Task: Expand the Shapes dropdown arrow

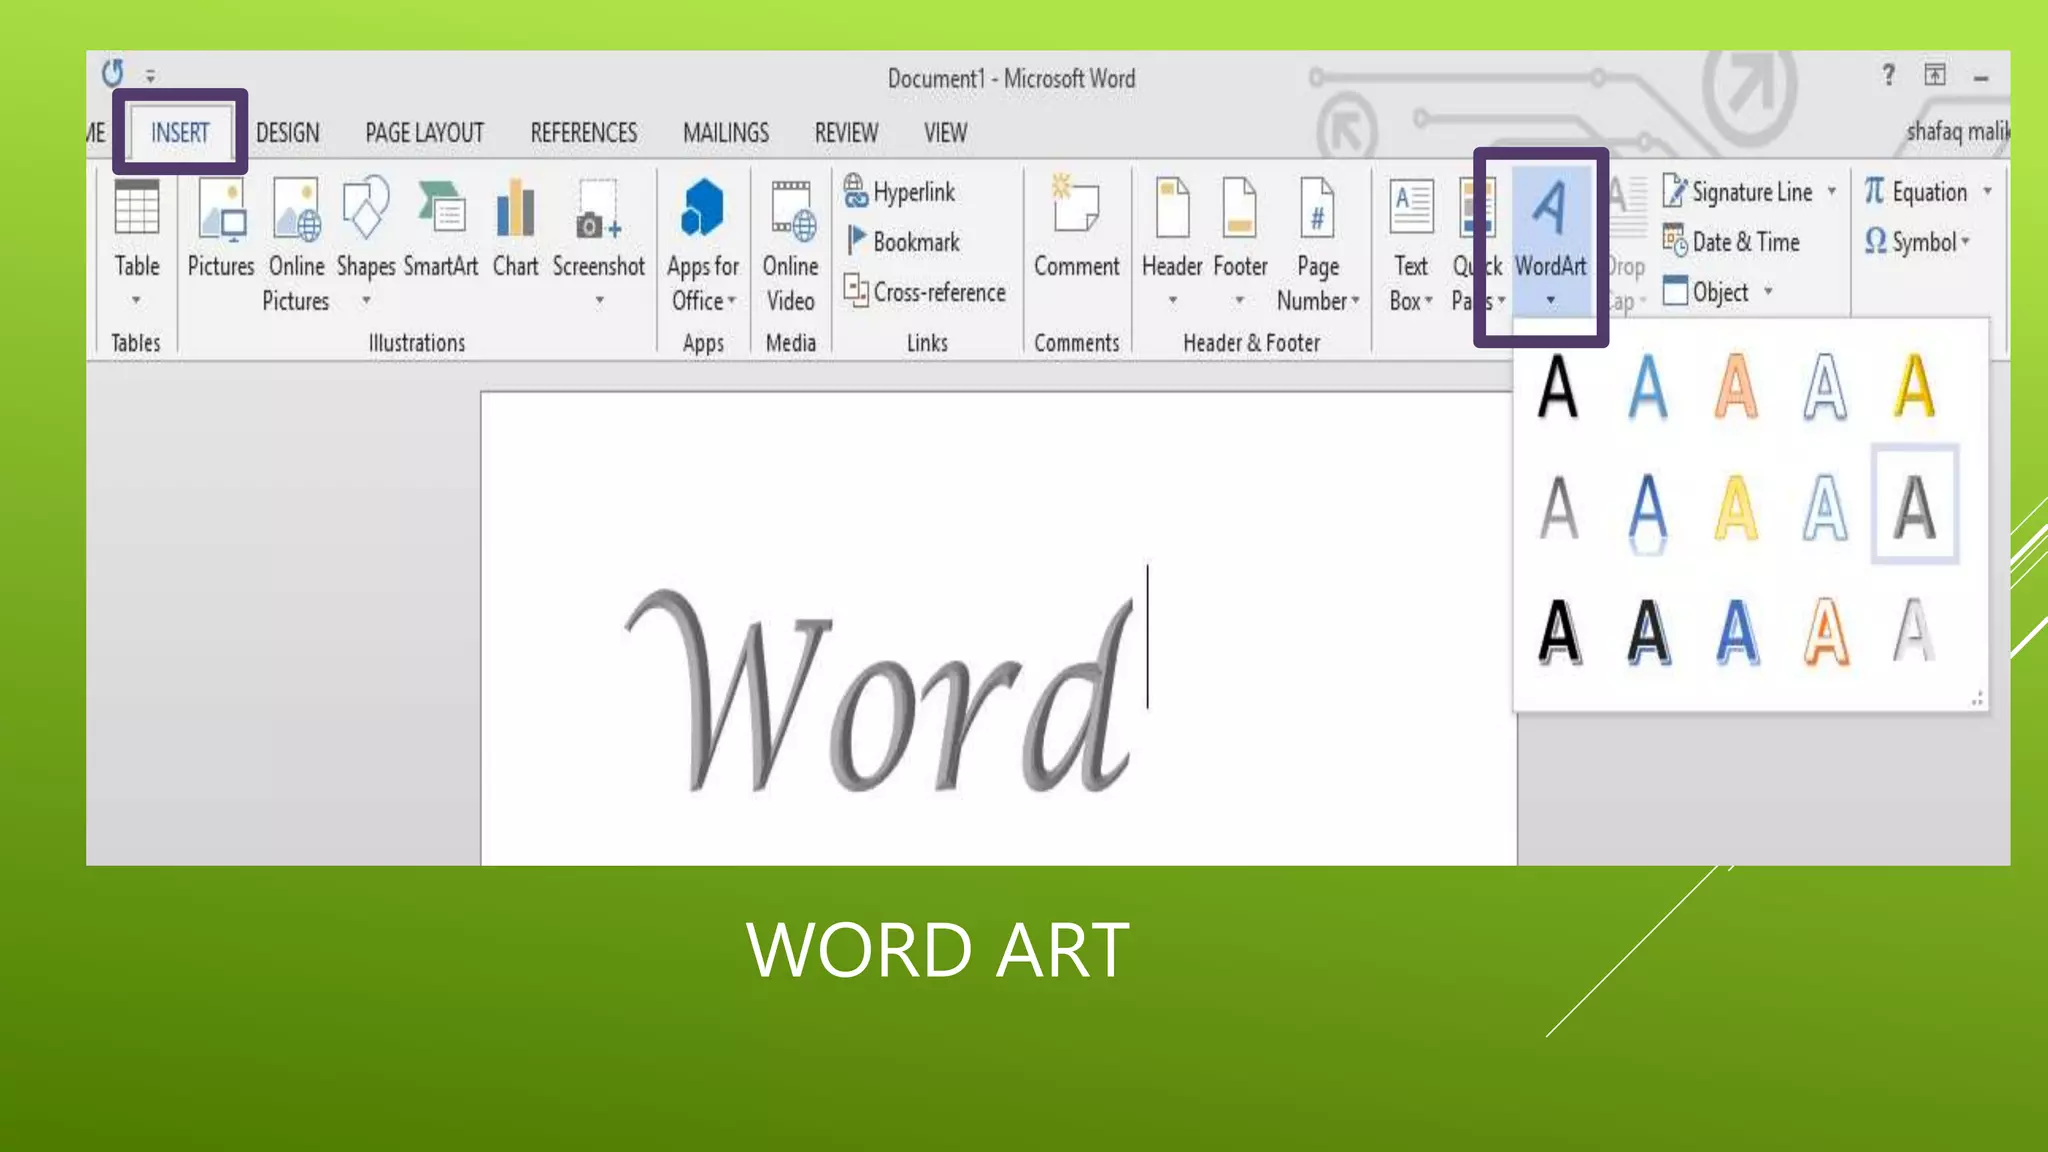Action: pos(366,300)
